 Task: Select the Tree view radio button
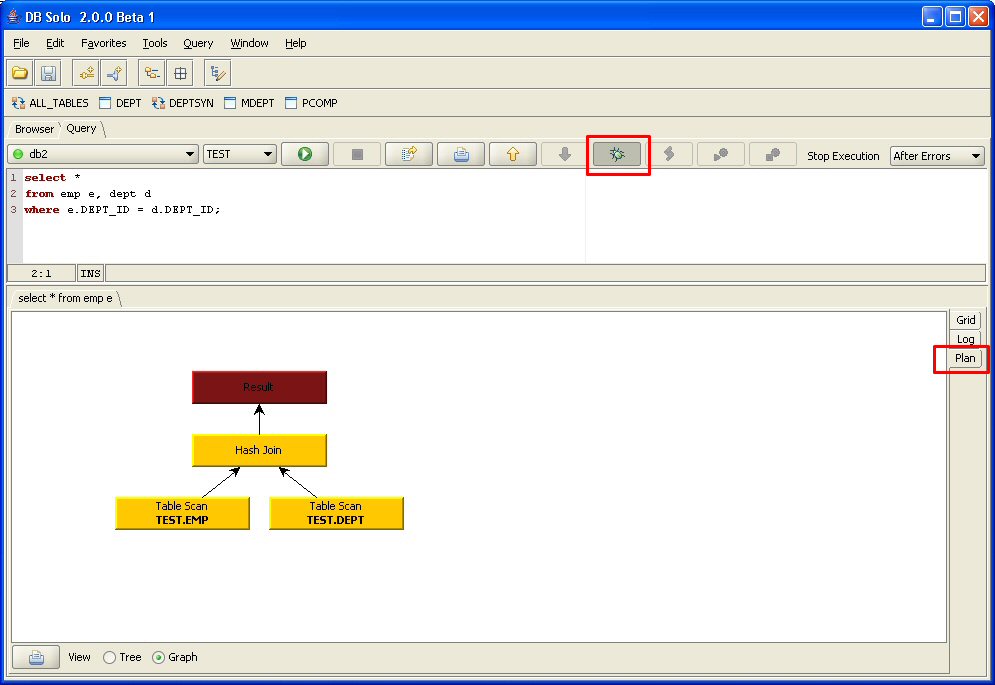click(x=110, y=658)
